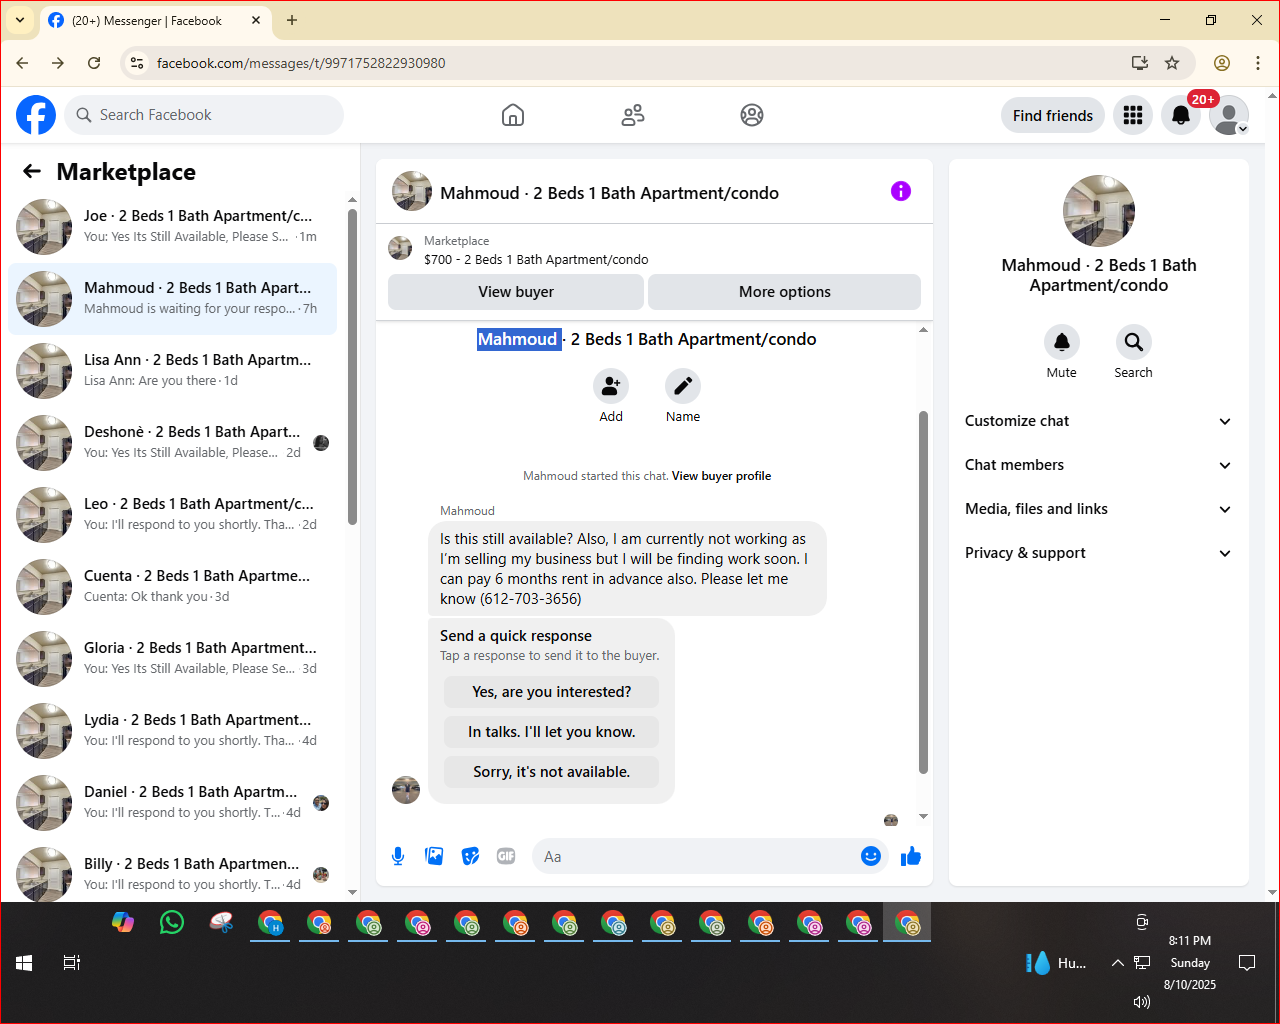
Task: Open Lydia conversation
Action: tap(172, 731)
